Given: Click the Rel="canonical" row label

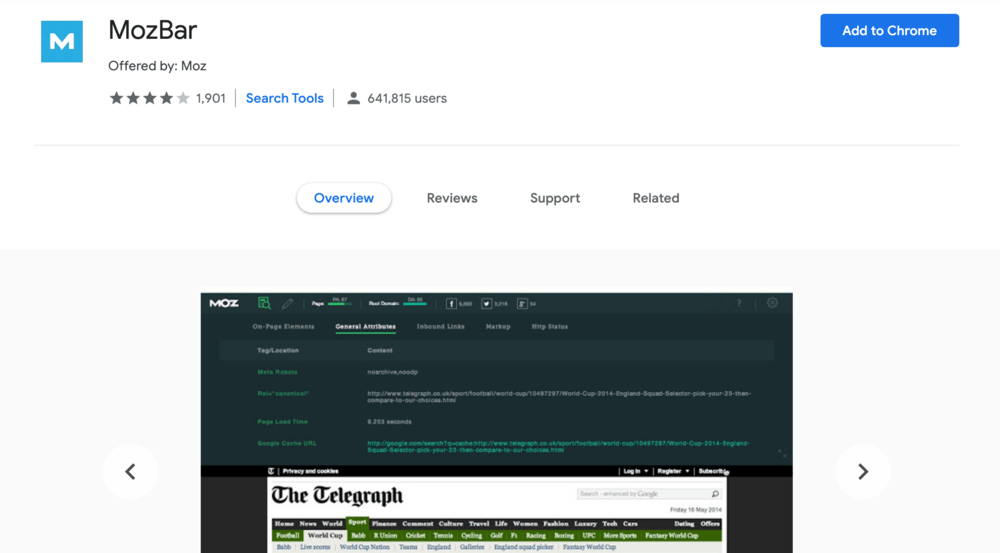Looking at the screenshot, I should (x=283, y=394).
